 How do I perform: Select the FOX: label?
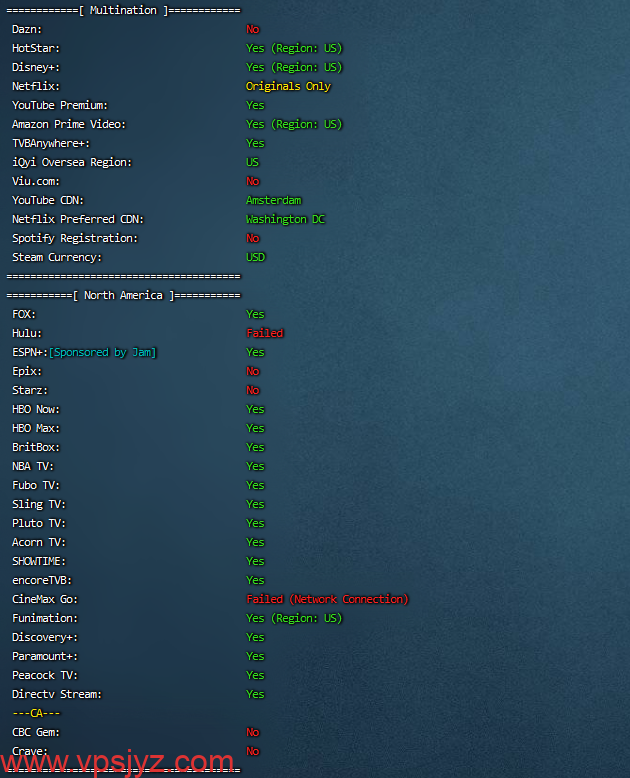tap(24, 314)
